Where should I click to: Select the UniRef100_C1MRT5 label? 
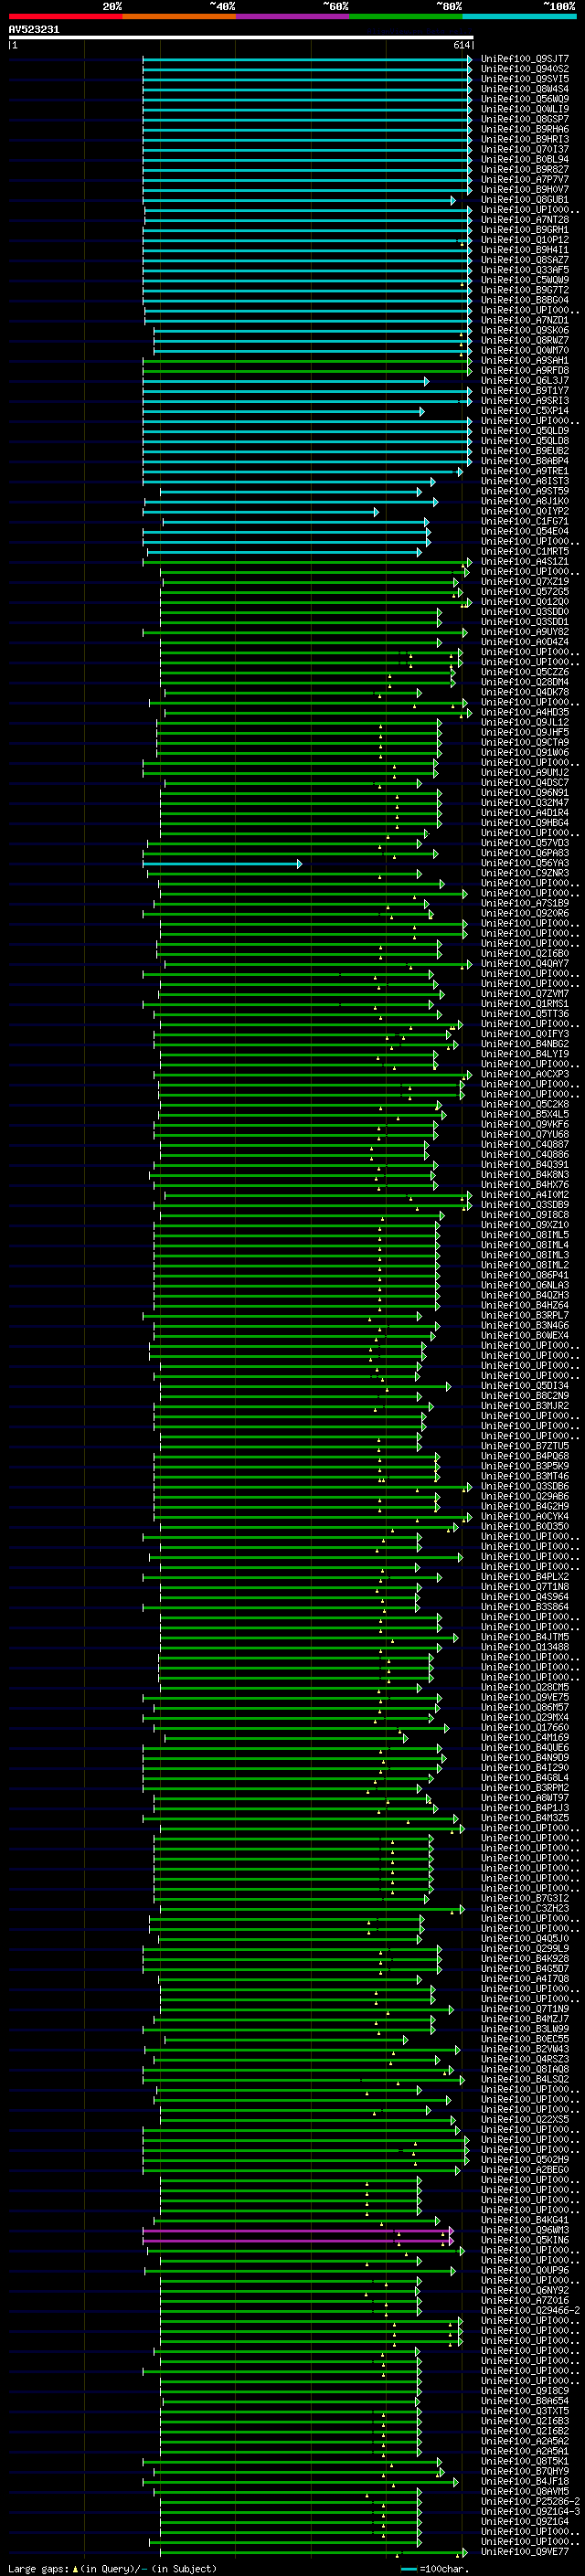pos(525,551)
